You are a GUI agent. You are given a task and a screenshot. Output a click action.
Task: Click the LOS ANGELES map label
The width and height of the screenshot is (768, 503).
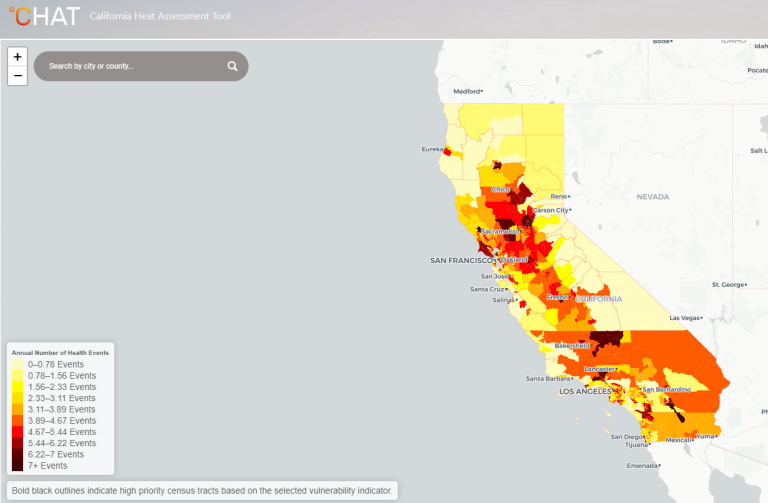coord(585,391)
